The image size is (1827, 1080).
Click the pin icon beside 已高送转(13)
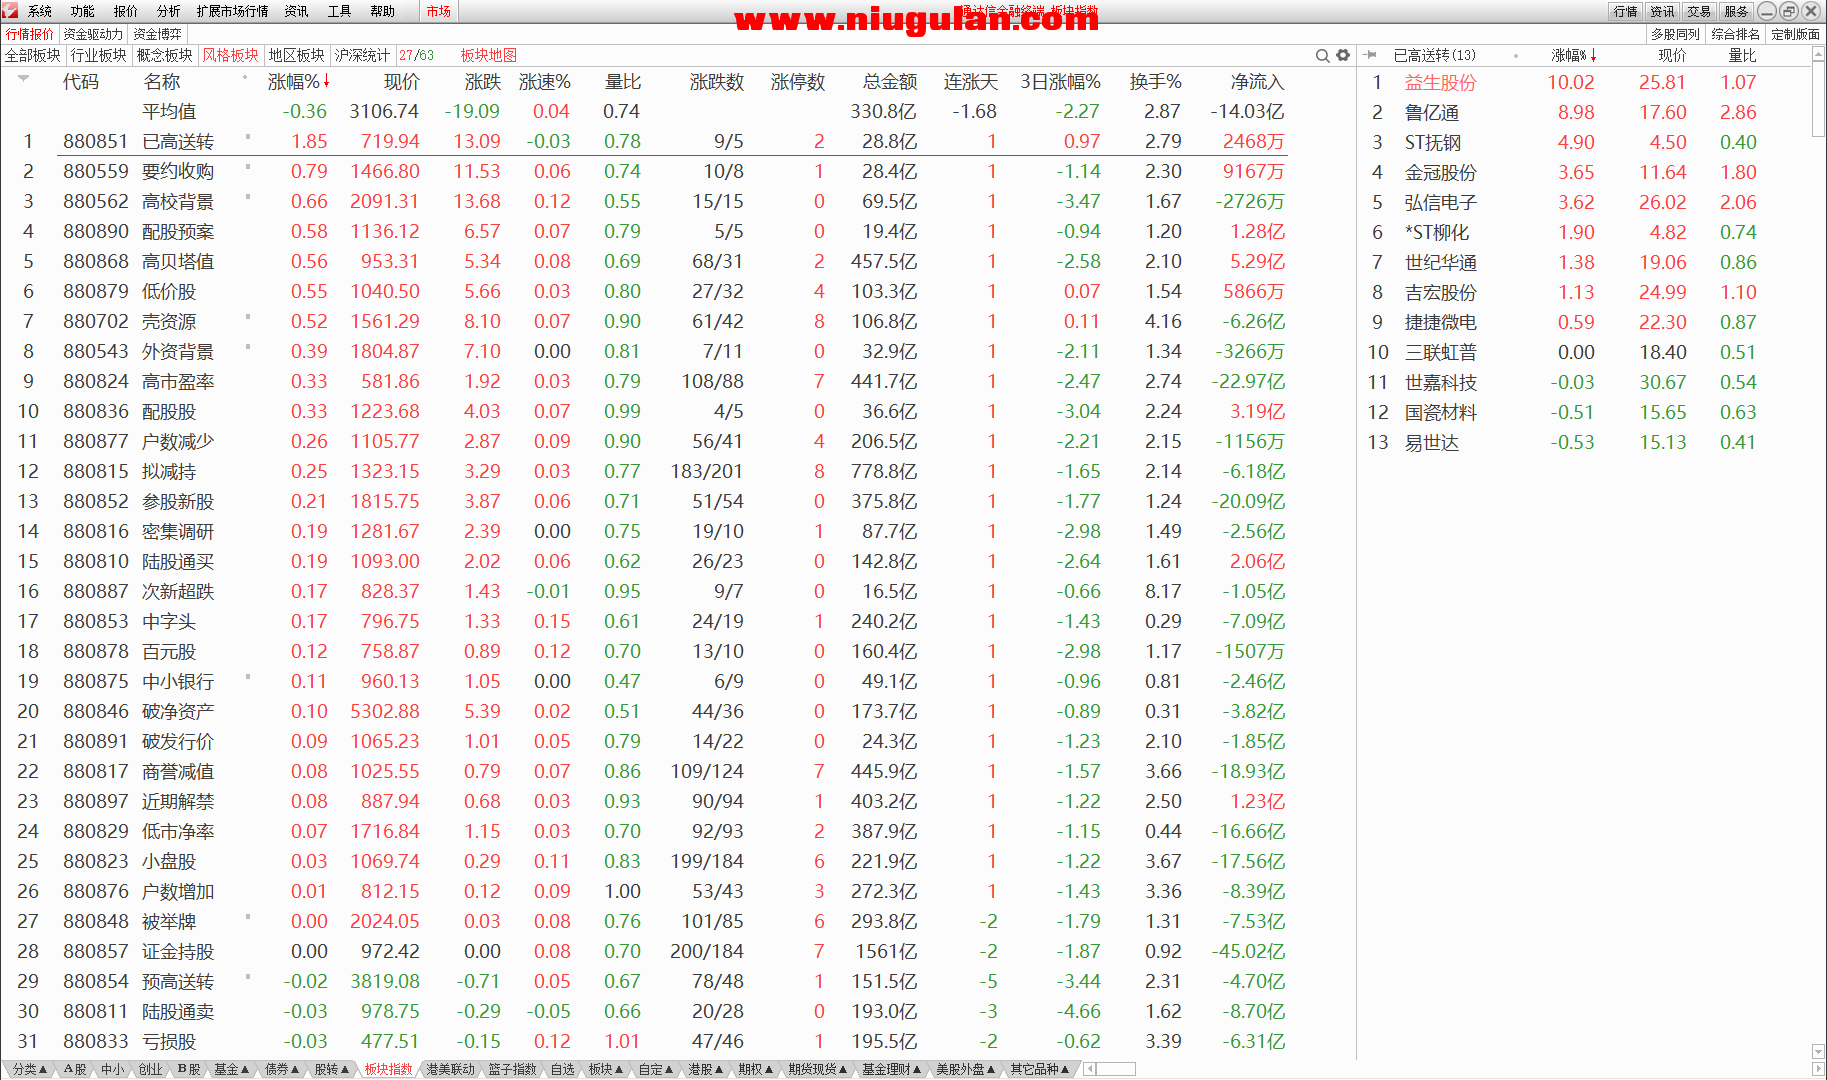[x=1371, y=55]
